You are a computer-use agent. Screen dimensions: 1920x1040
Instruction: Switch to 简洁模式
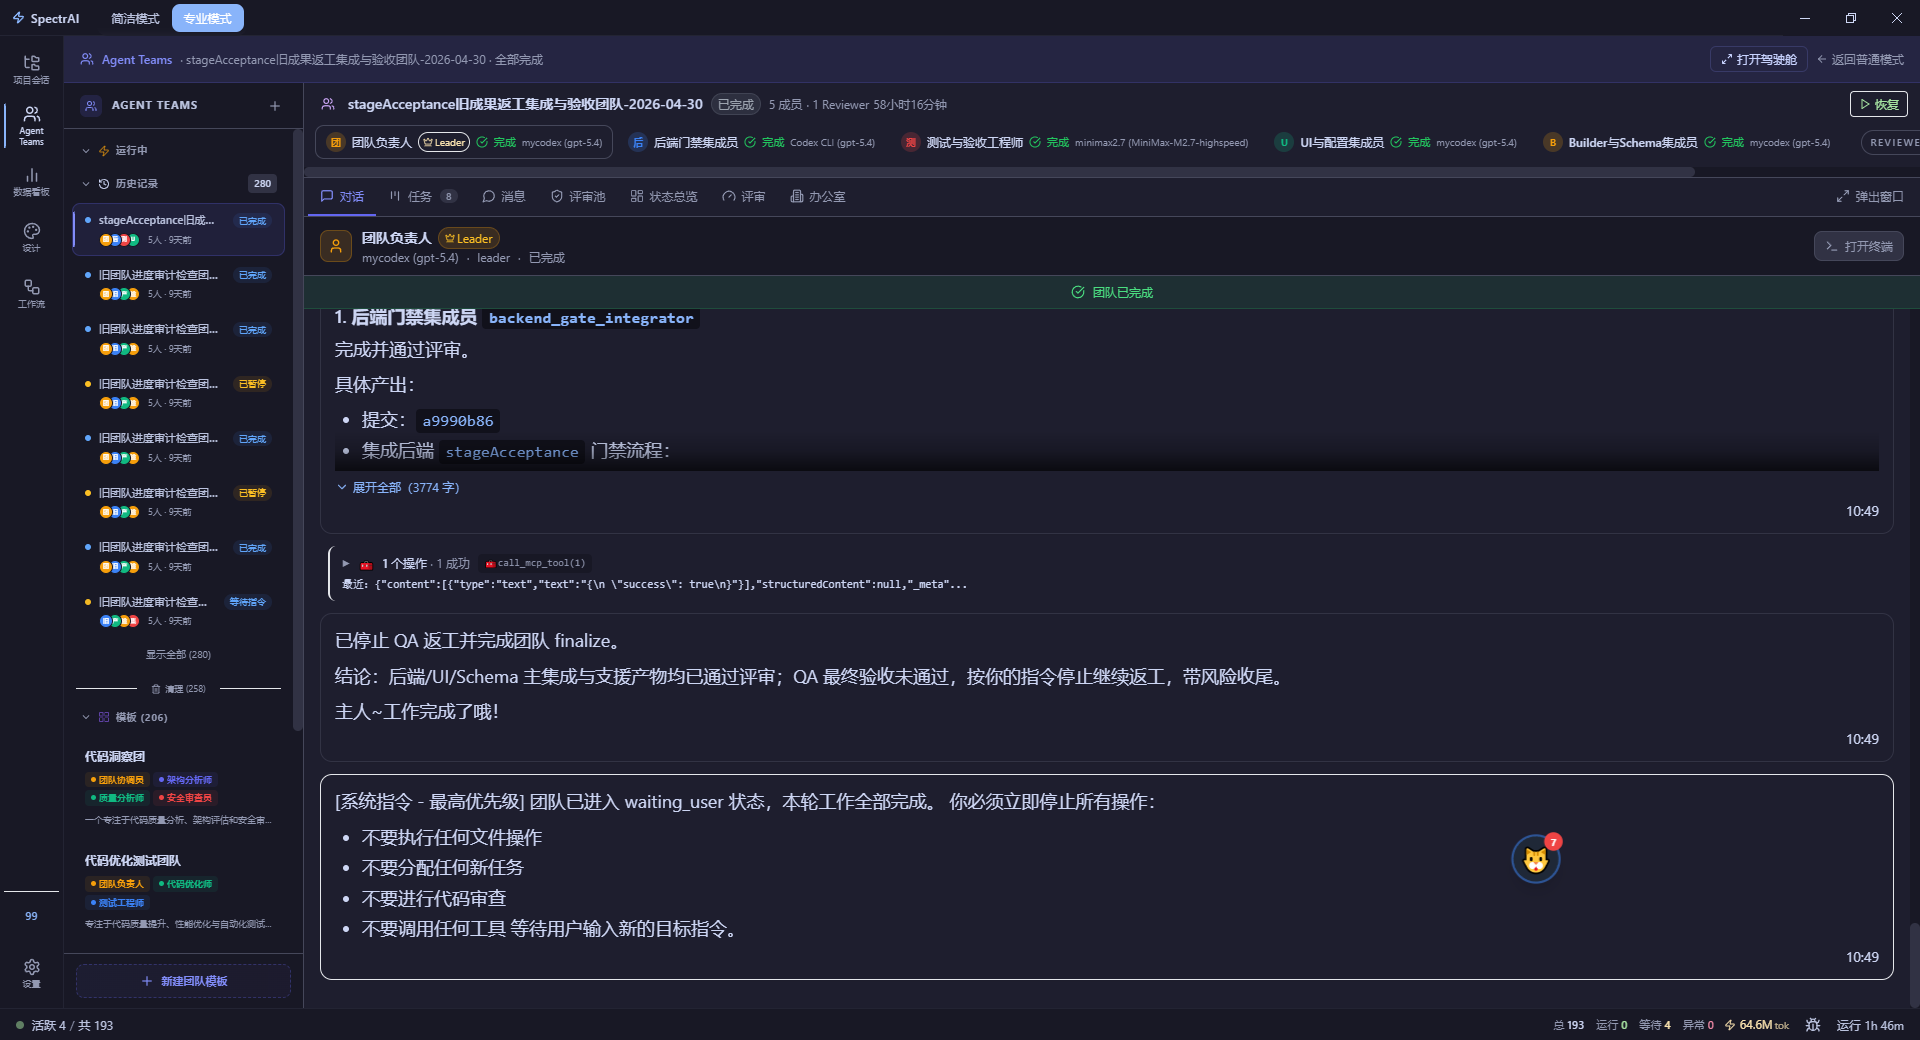point(135,18)
